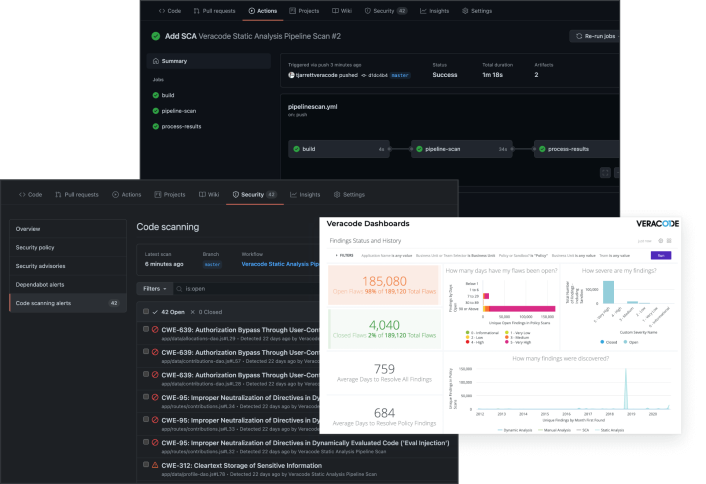The image size is (706, 484).
Task: Open Code tab in the Actions window
Action: click(170, 11)
